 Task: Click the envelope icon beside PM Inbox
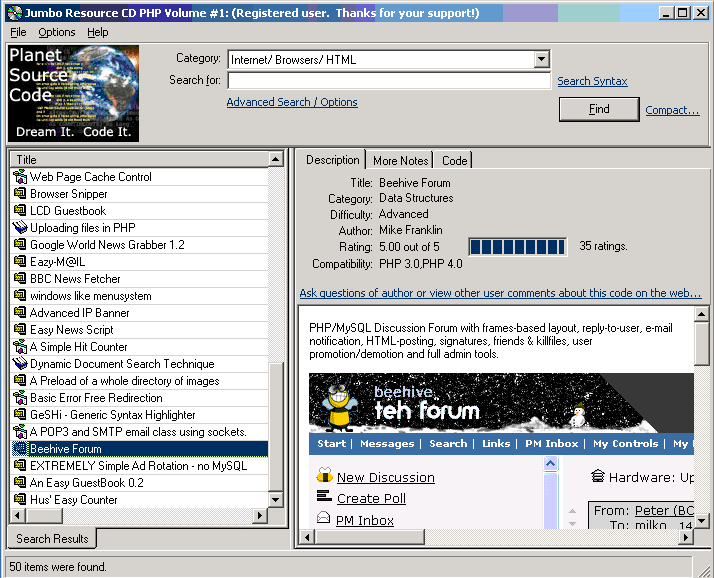[323, 517]
